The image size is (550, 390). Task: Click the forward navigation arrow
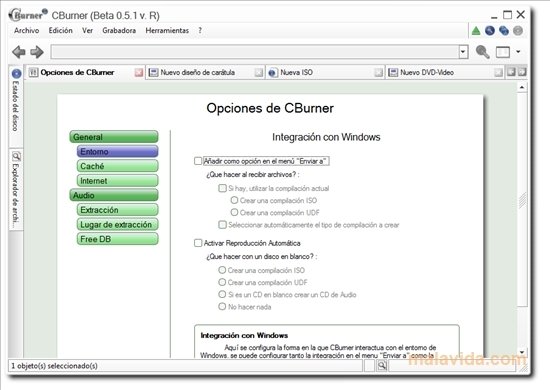pos(37,52)
